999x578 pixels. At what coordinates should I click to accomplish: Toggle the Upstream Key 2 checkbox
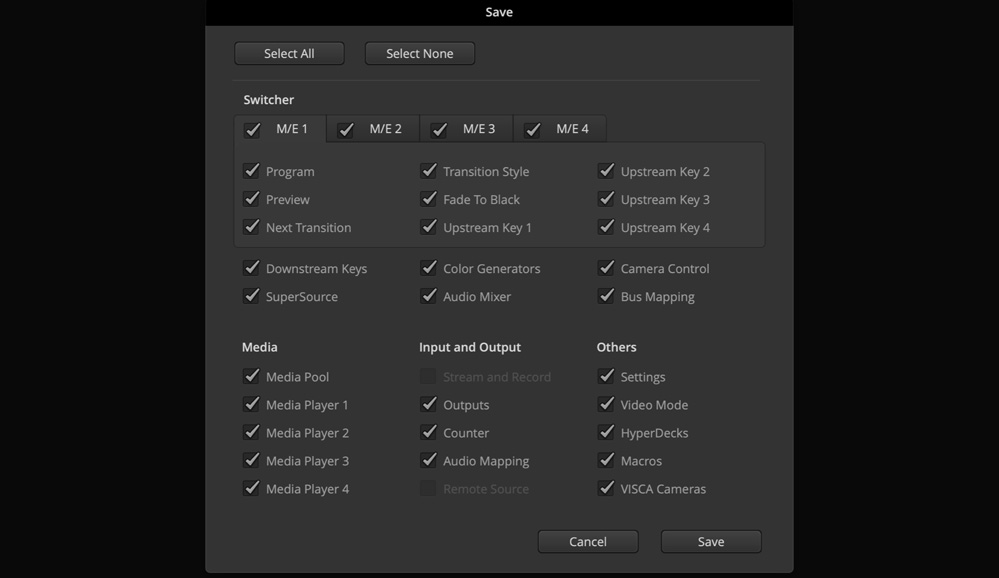point(606,171)
